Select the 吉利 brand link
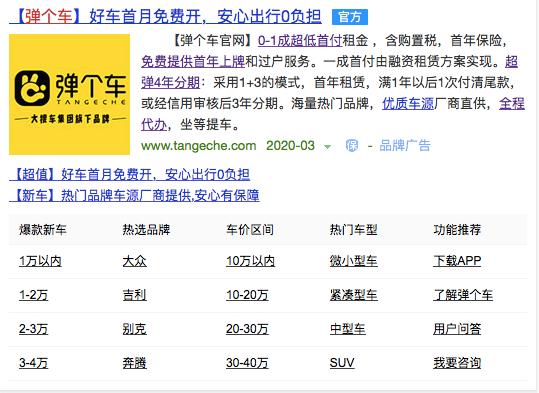The width and height of the screenshot is (539, 393). 134,295
